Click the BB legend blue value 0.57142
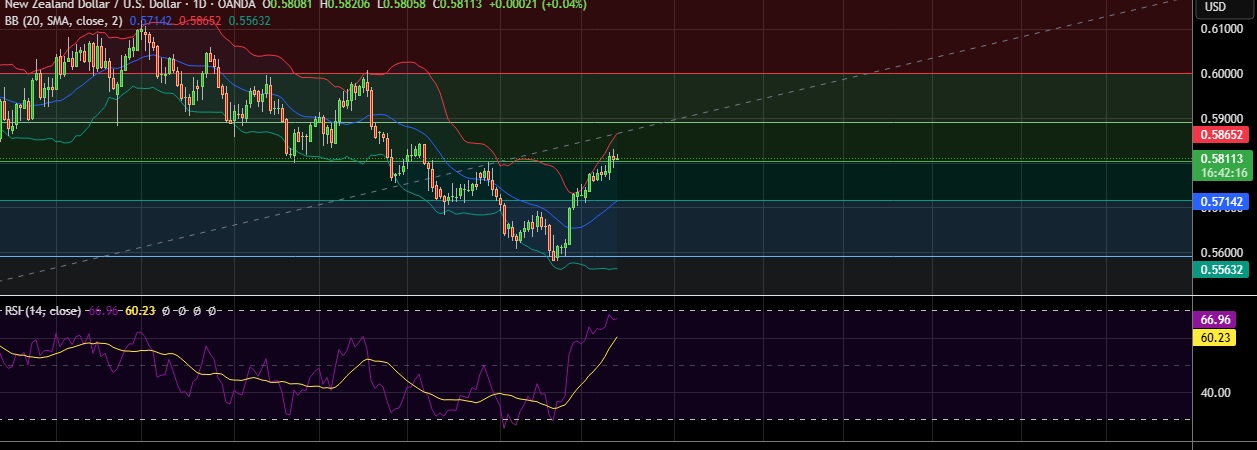The width and height of the screenshot is (1257, 450). 152,19
